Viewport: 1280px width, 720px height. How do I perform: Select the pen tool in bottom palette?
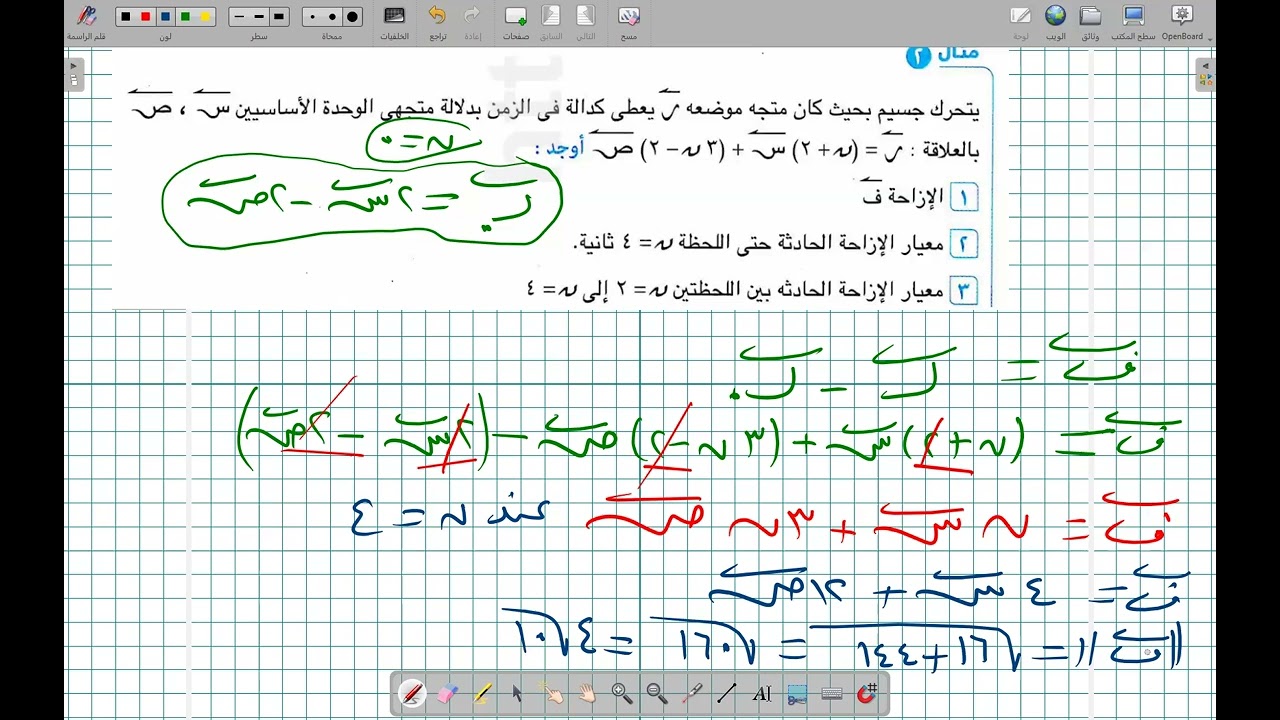412,692
